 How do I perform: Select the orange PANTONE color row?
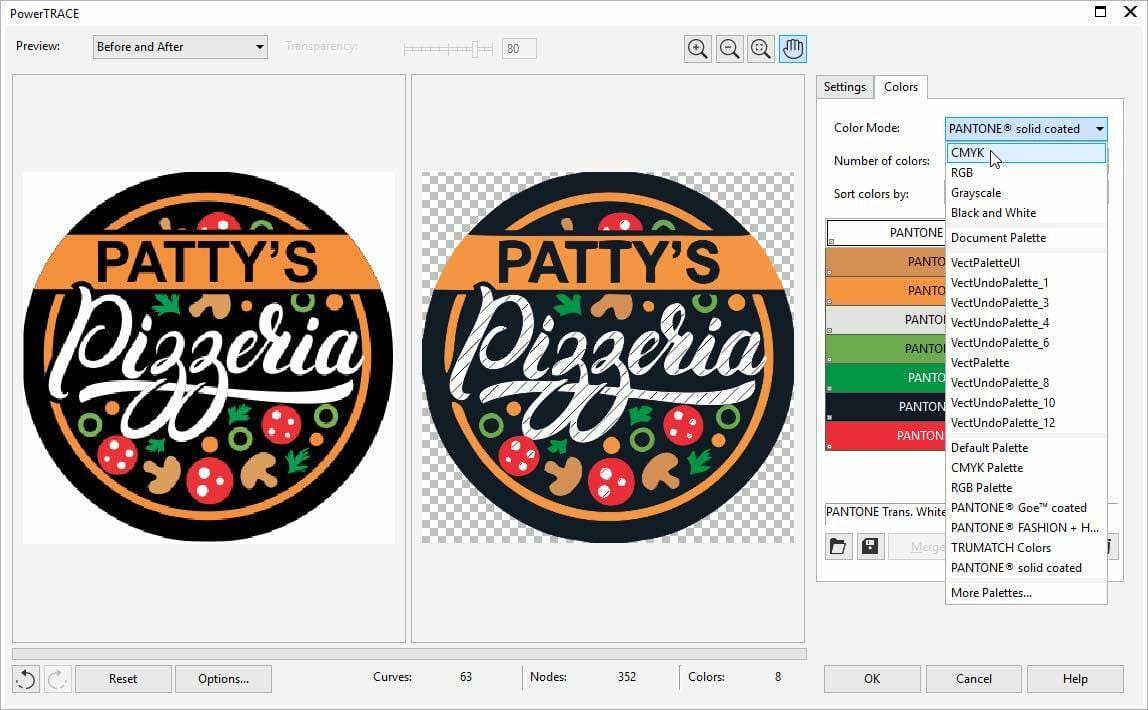[x=886, y=291]
